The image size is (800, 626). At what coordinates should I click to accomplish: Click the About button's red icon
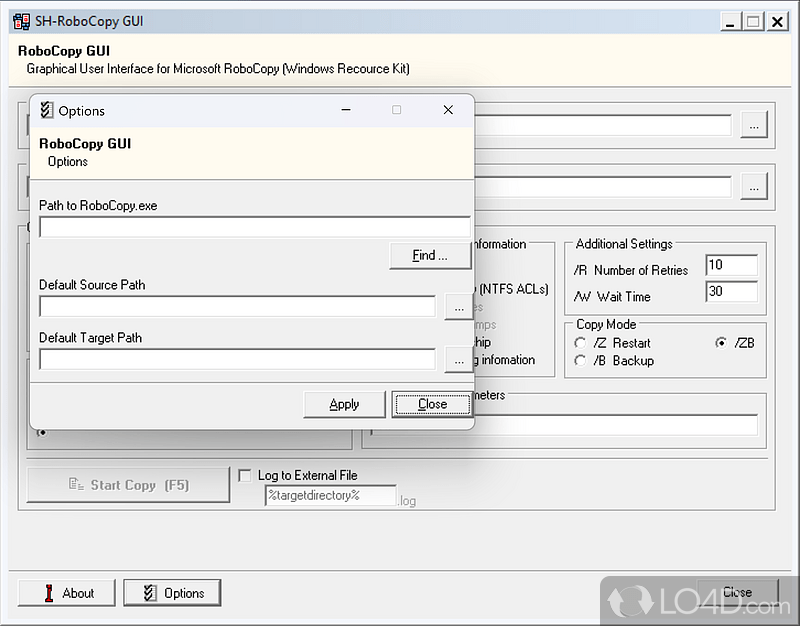tap(49, 593)
